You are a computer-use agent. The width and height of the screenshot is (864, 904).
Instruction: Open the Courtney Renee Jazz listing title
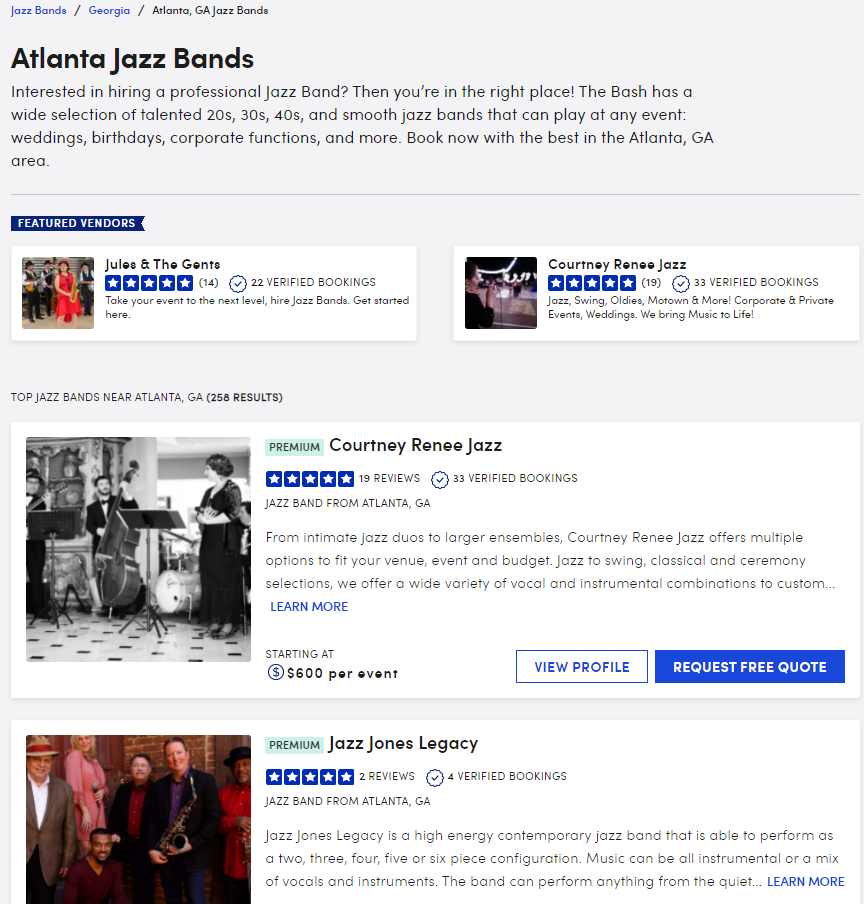click(x=415, y=446)
